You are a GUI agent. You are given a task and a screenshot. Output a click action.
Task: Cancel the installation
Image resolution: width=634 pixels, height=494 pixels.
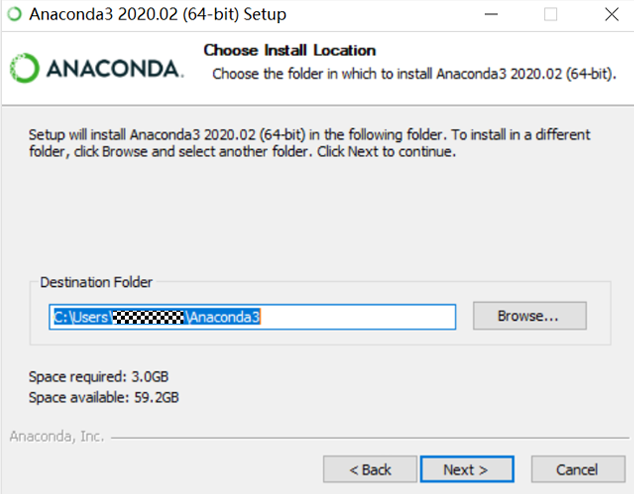(577, 469)
